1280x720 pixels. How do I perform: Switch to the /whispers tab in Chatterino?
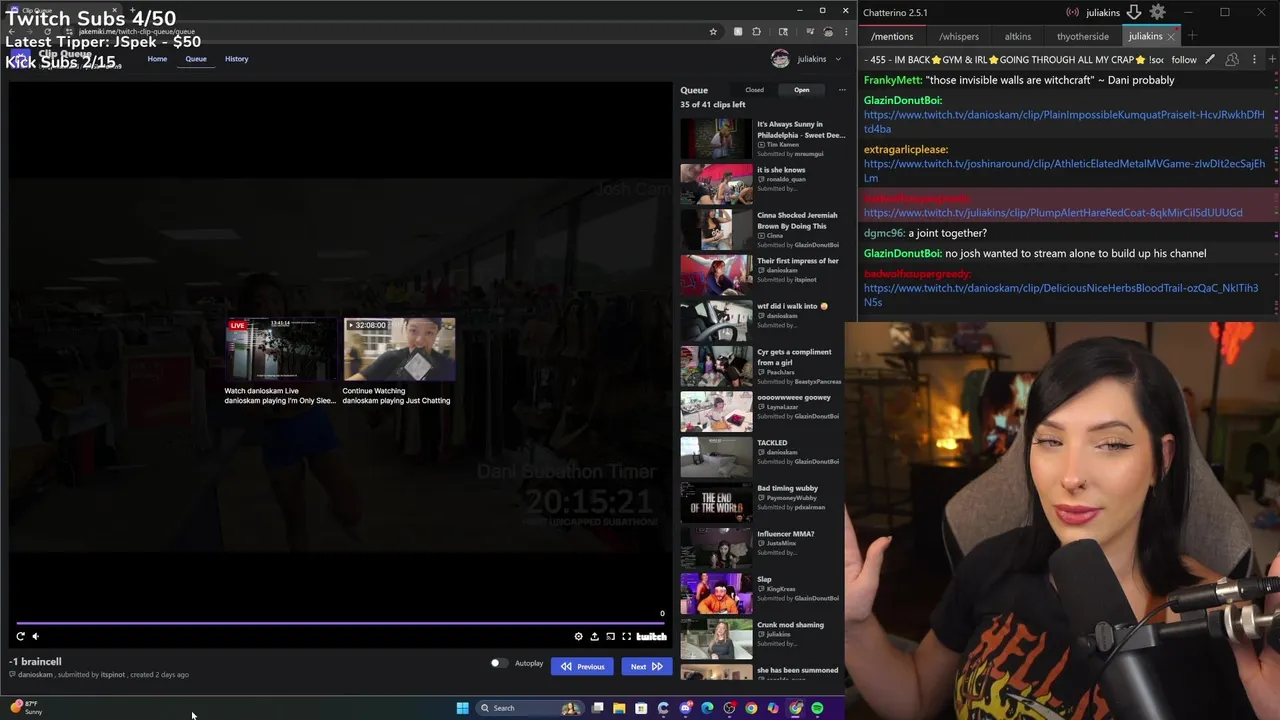(959, 36)
